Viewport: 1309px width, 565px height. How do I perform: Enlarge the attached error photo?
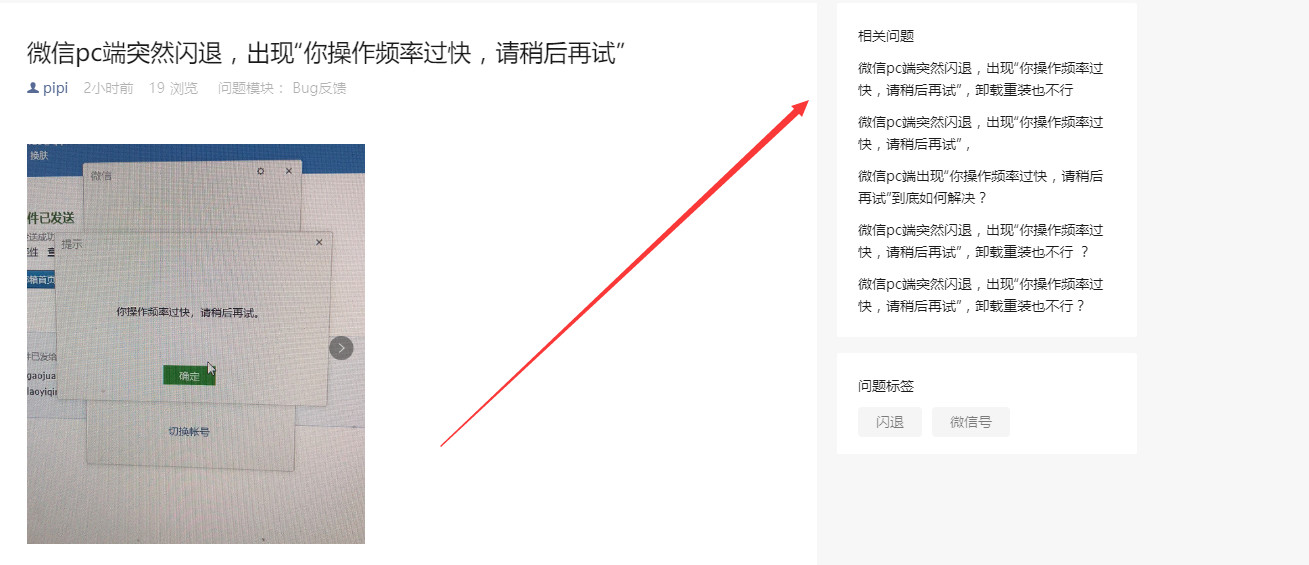pos(196,344)
